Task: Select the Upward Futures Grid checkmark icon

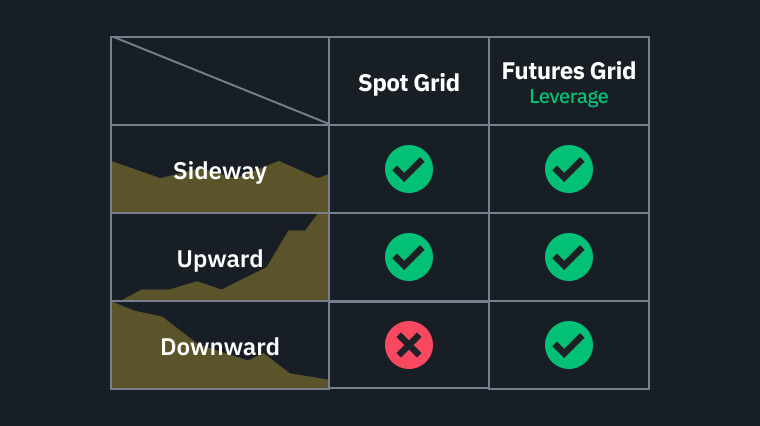Action: coord(569,257)
